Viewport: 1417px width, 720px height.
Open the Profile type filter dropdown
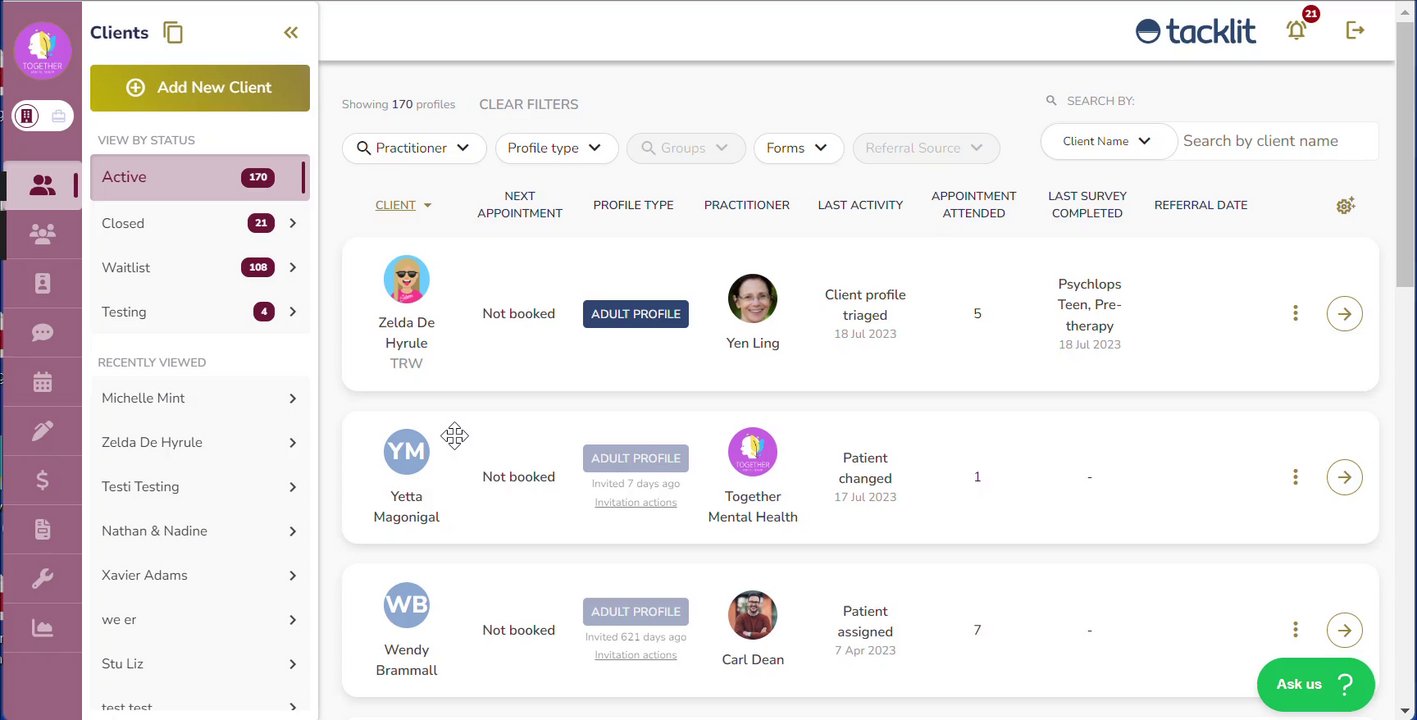tap(556, 148)
